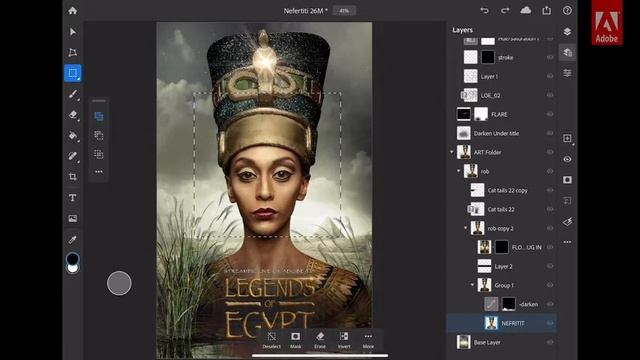Open the Nefertiti document title
640x360 pixels.
305,11
